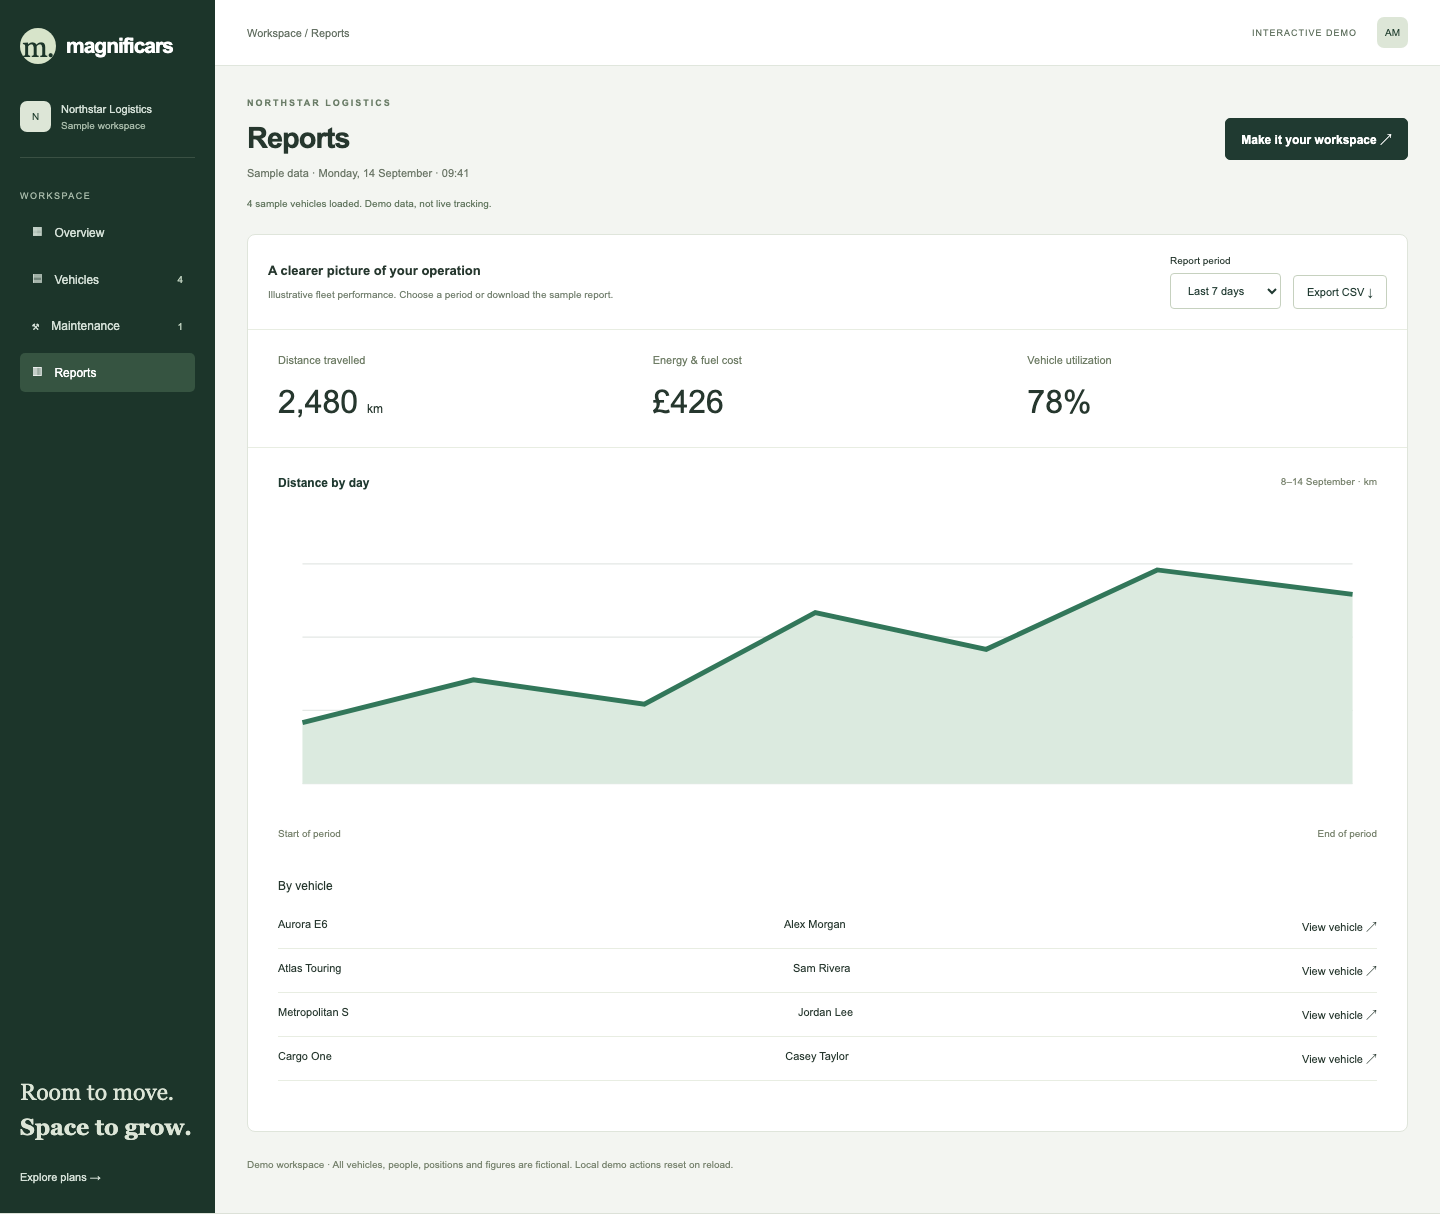Click the Metropolitan S vehicle name
This screenshot has width=1440, height=1214.
(x=313, y=1012)
